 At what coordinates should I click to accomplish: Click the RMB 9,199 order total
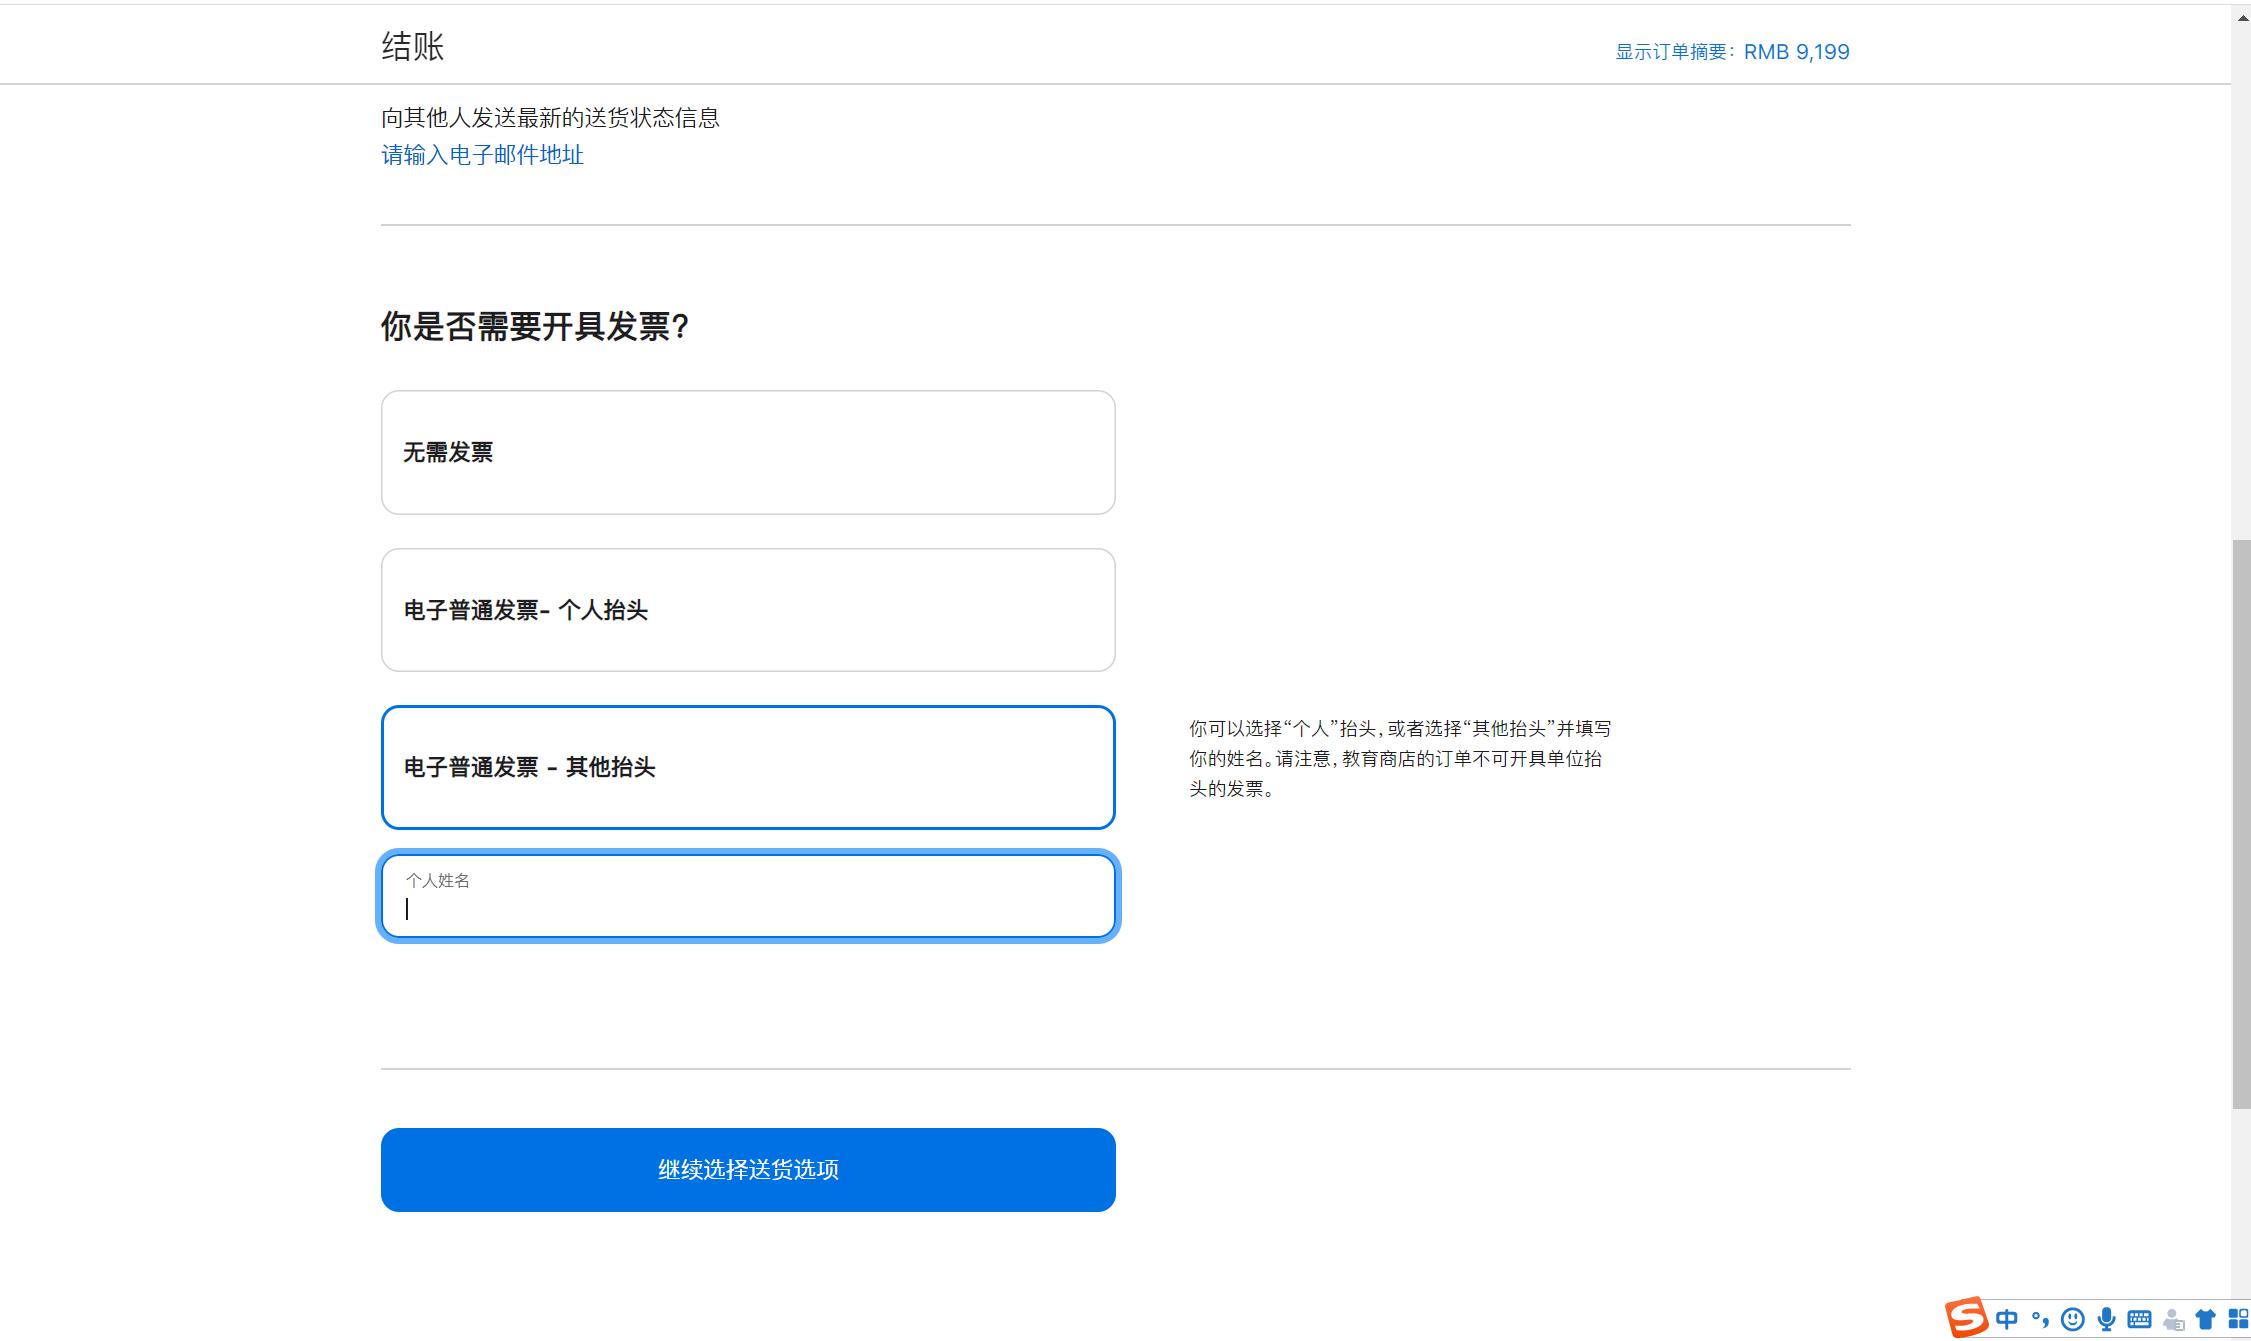coord(1796,51)
